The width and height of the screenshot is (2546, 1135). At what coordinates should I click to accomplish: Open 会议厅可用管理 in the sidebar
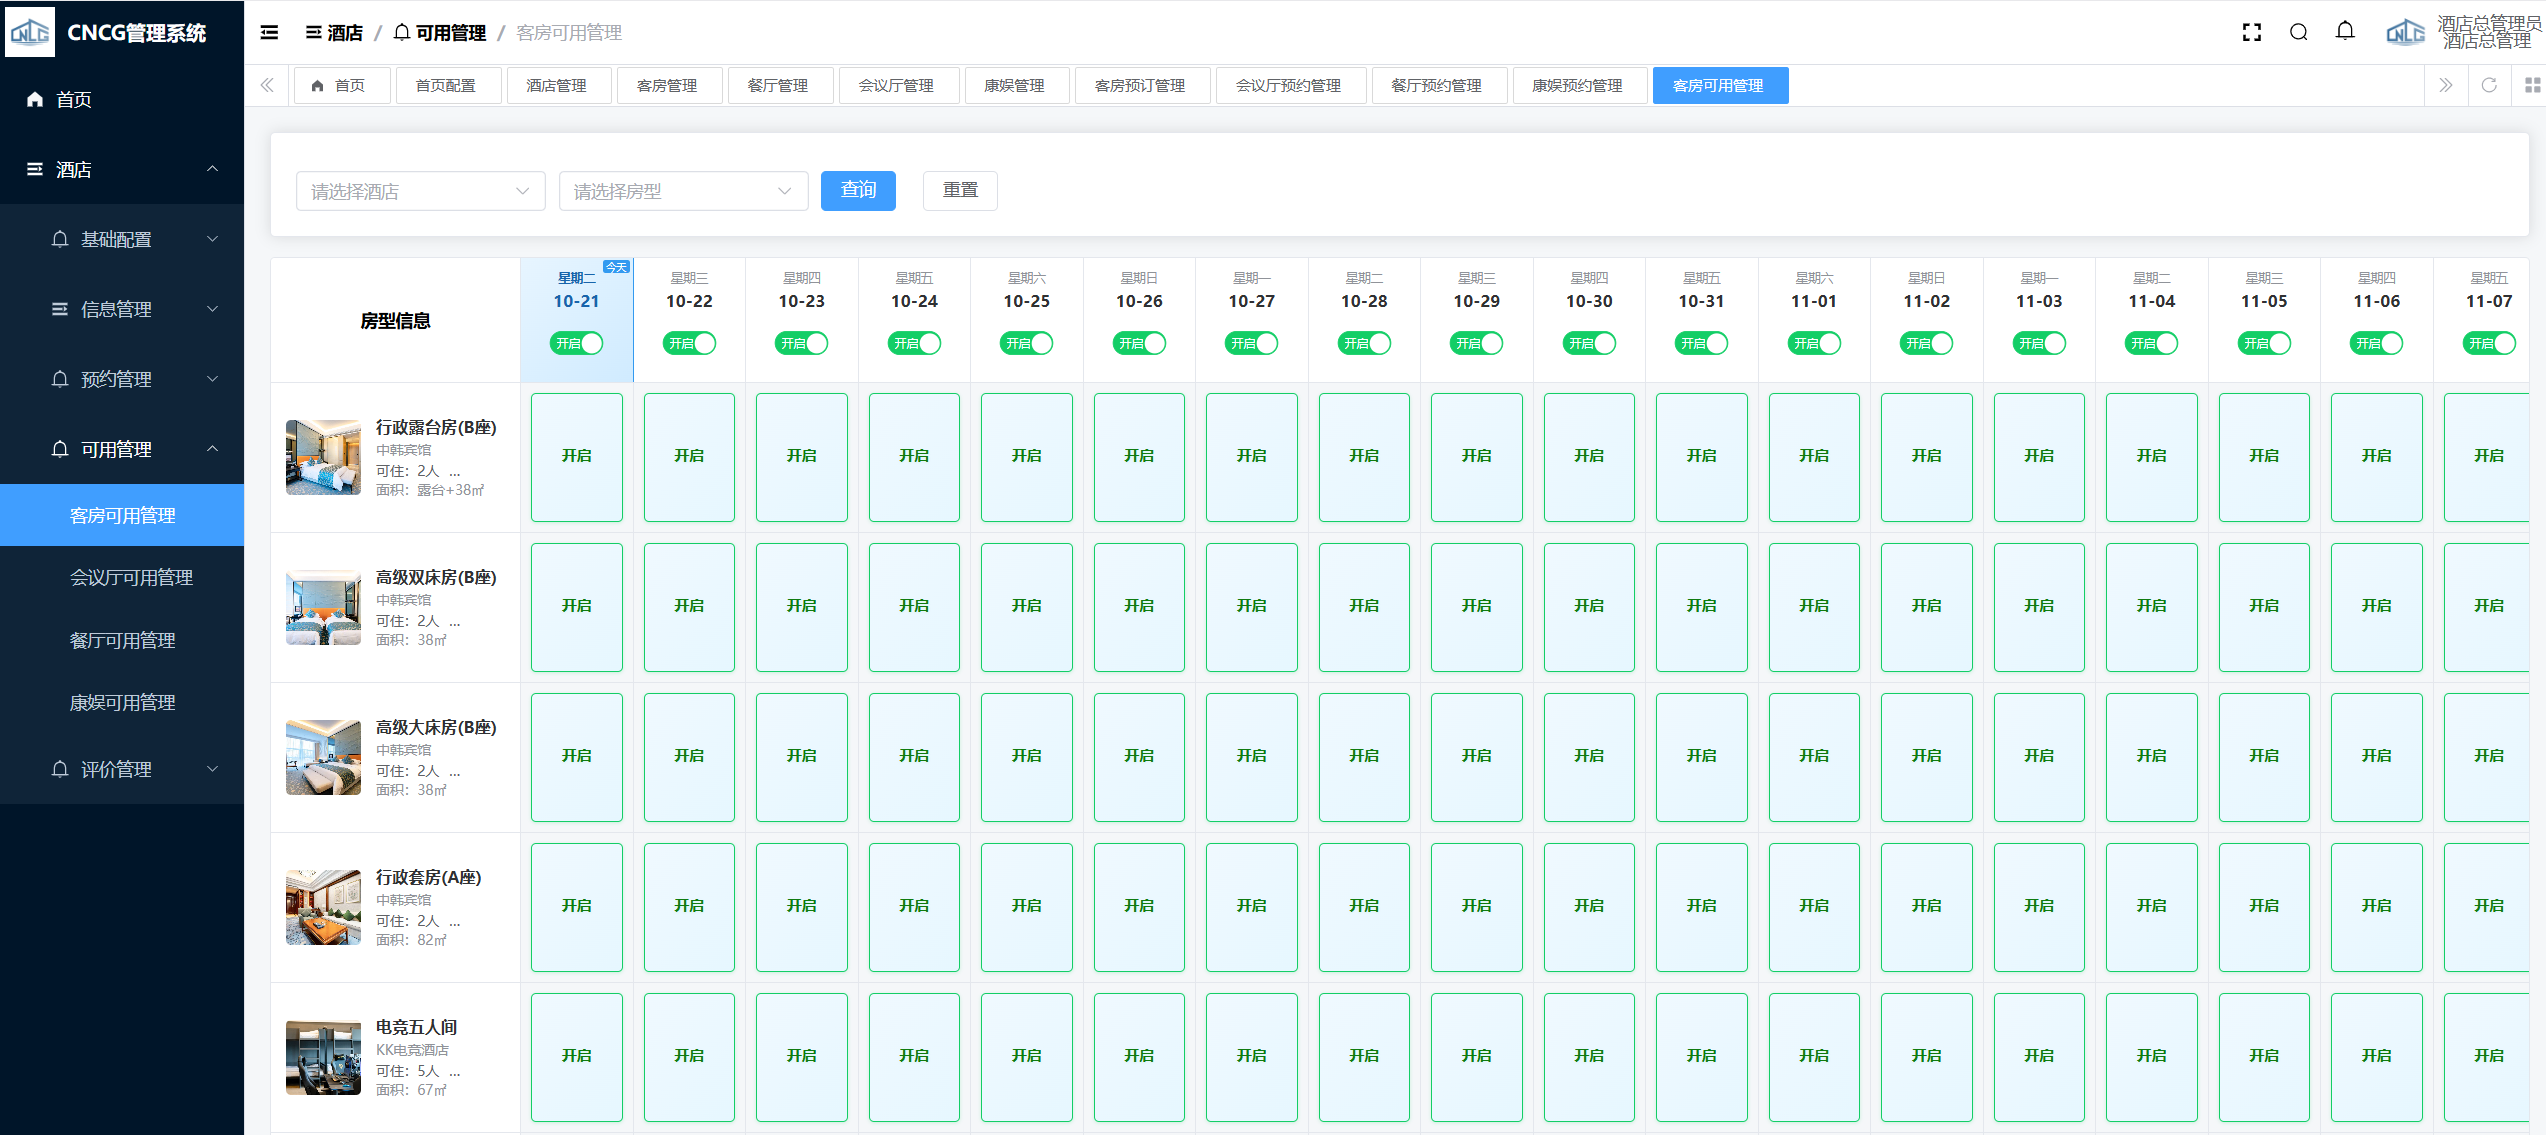131,578
